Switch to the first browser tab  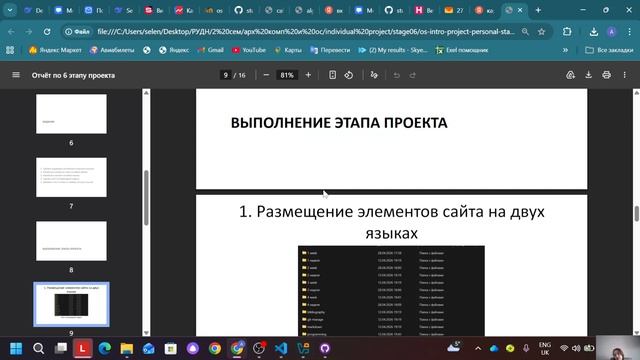click(33, 10)
